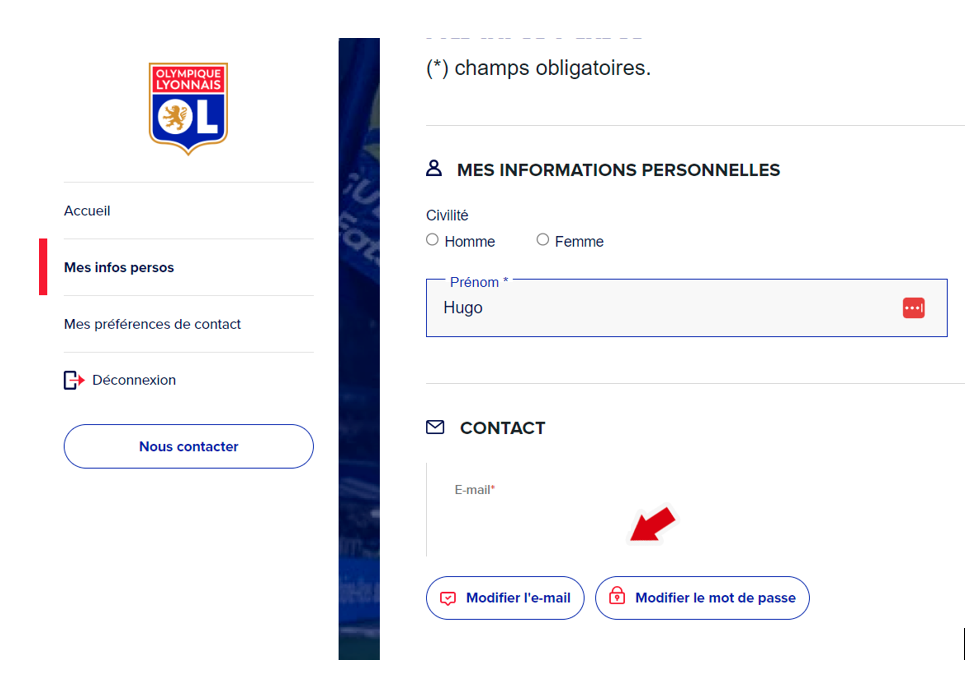This screenshot has width=969, height=678.
Task: Click the Déconnexion logout arrow icon
Action: pos(74,380)
